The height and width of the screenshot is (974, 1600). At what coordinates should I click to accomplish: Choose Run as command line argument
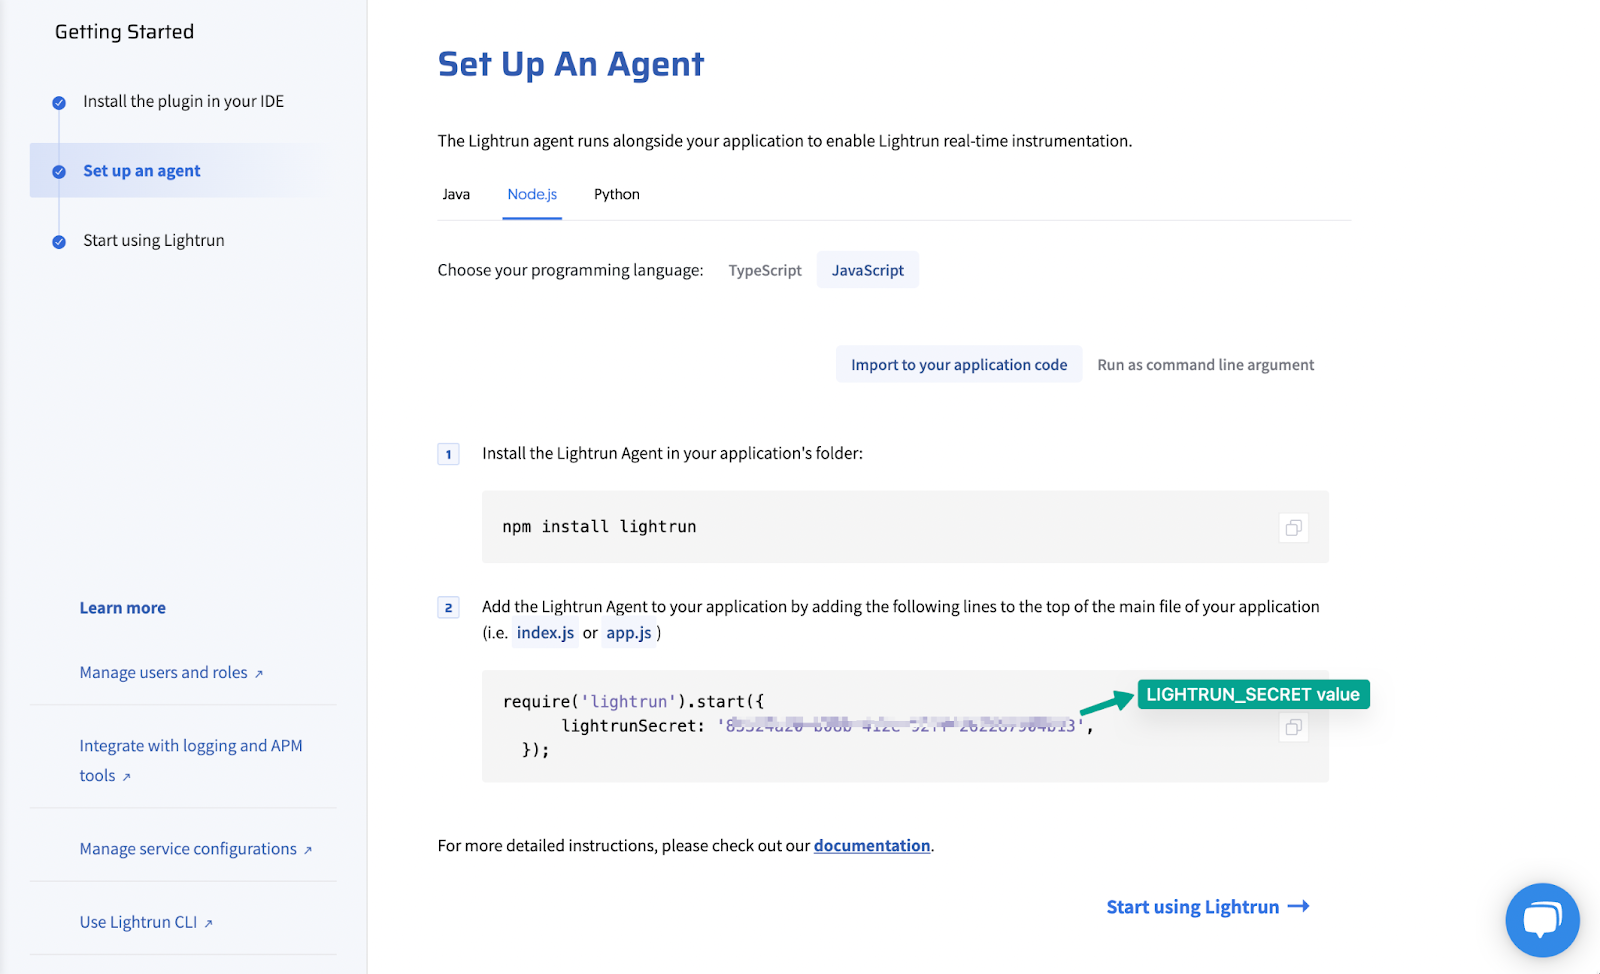[x=1205, y=365]
